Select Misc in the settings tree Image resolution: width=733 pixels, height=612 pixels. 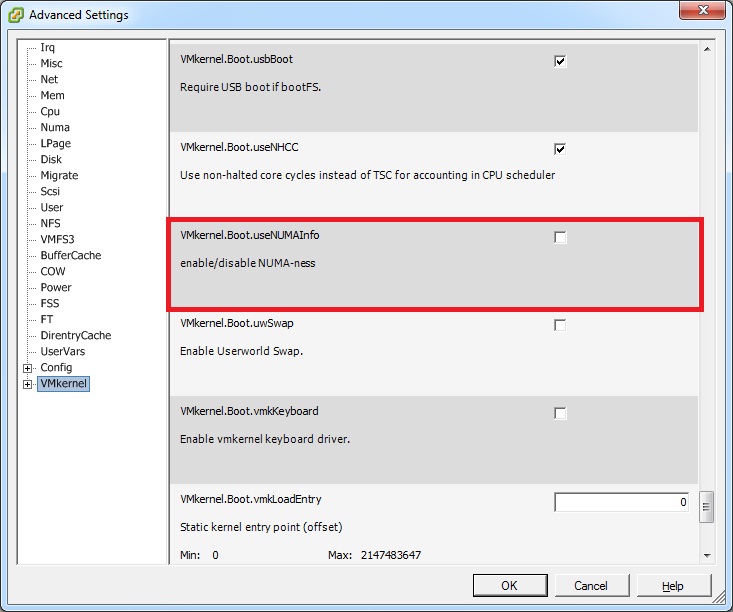51,63
